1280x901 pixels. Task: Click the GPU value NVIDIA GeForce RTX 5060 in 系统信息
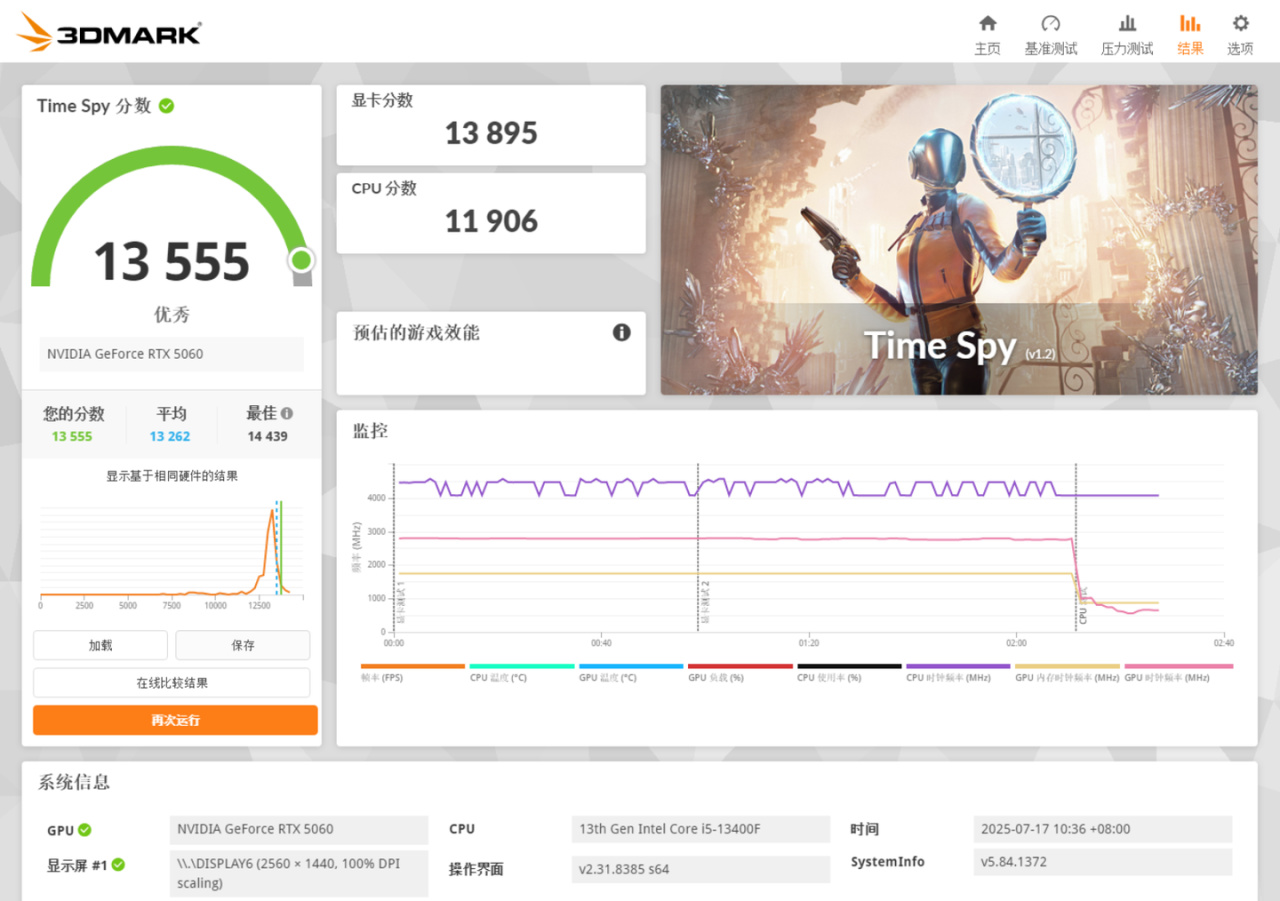(299, 829)
